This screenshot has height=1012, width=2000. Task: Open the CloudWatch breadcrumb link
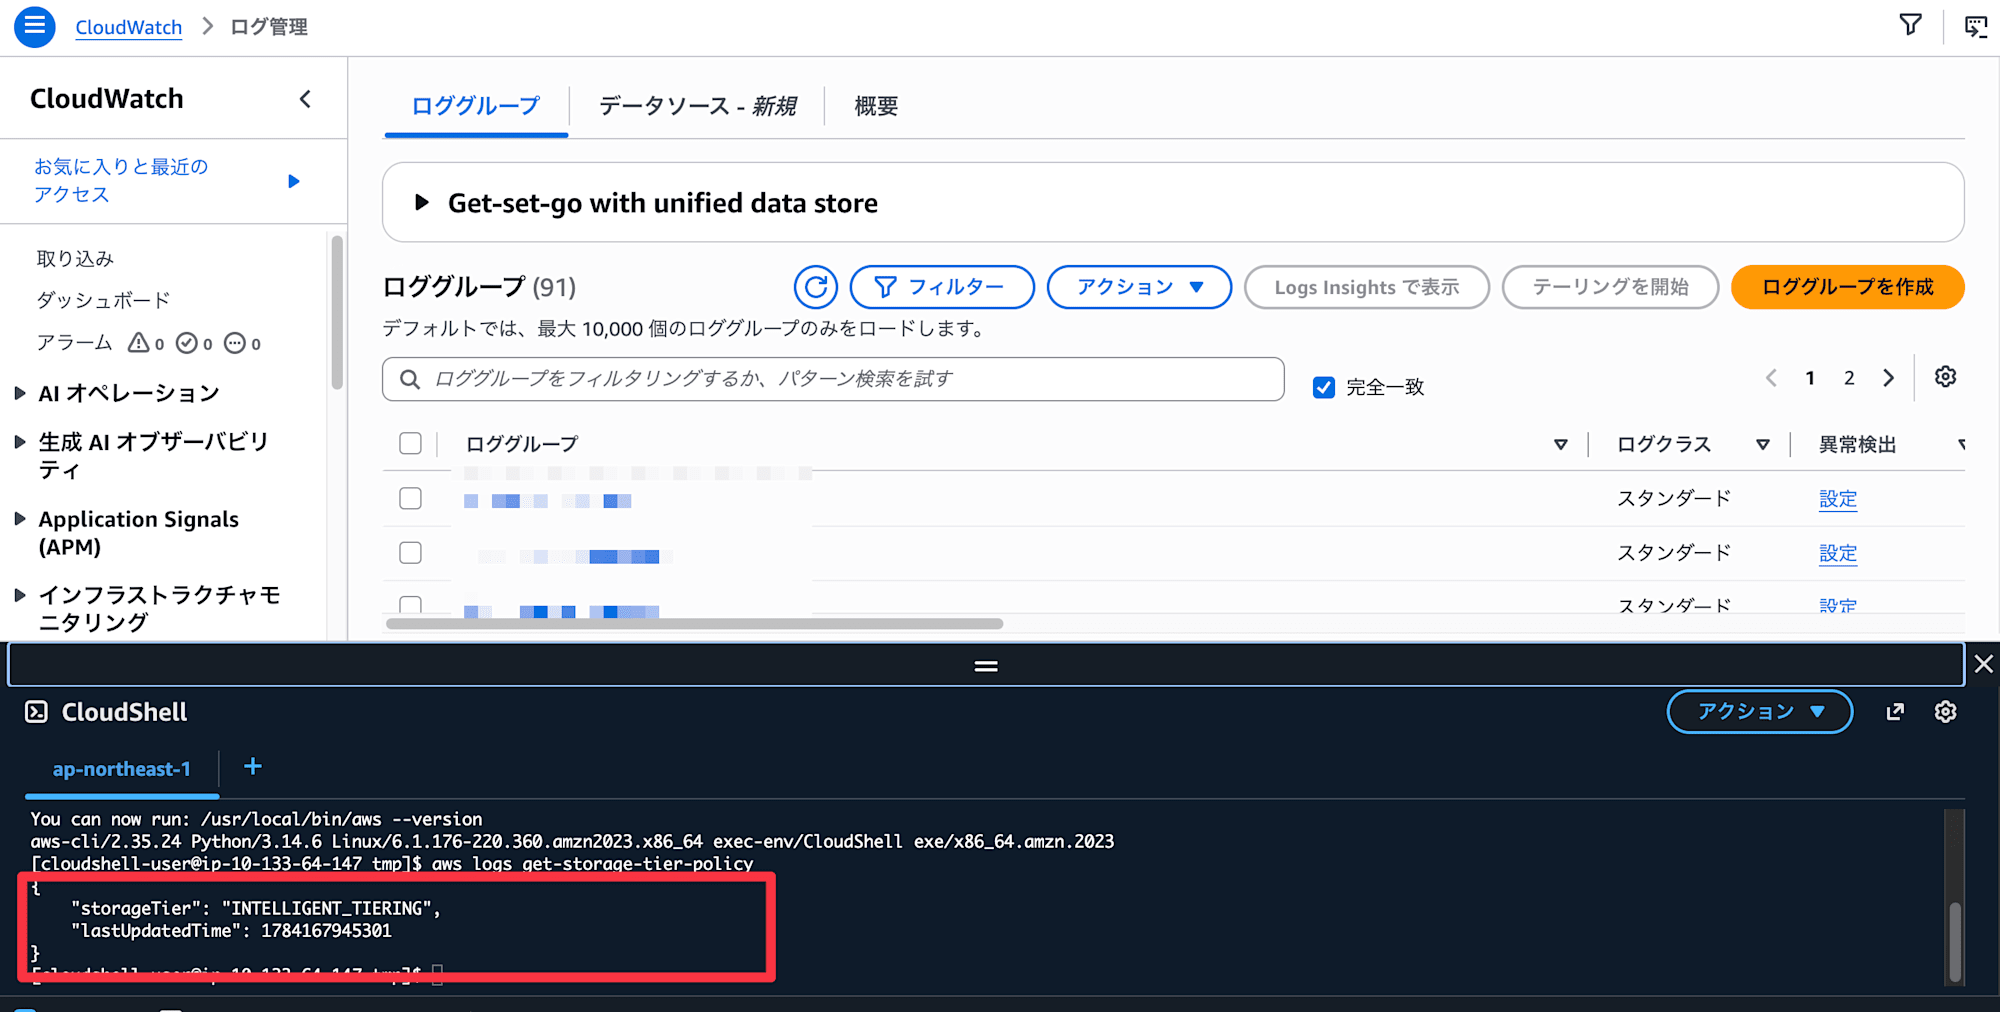[129, 27]
